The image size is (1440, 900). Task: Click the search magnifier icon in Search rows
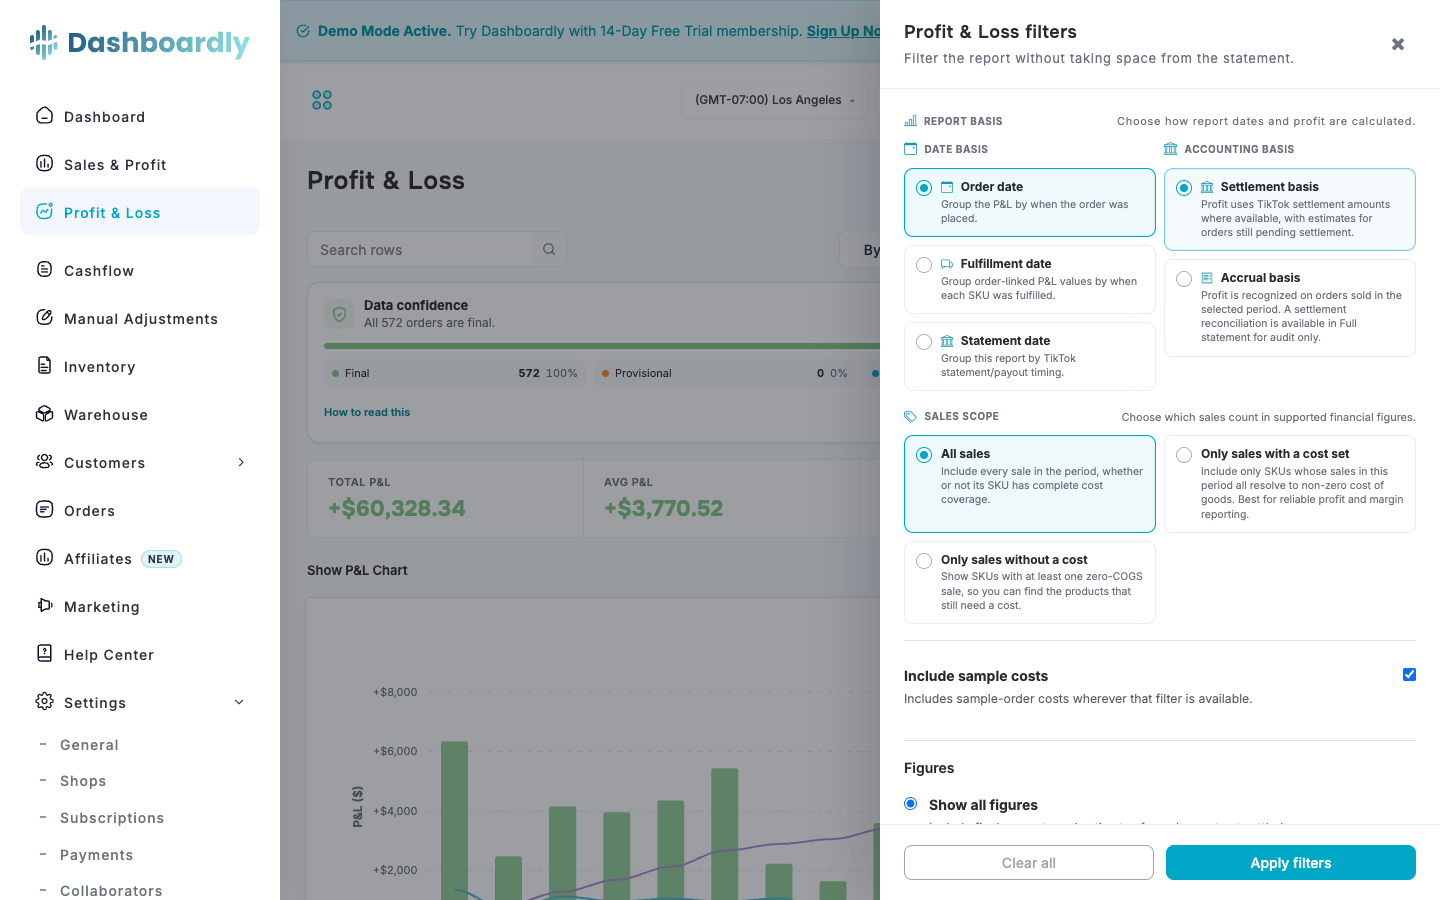coord(549,249)
